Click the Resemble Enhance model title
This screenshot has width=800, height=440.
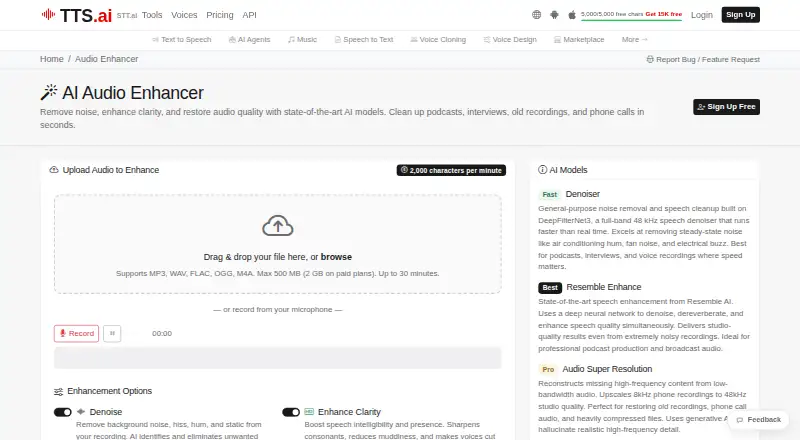click(604, 287)
